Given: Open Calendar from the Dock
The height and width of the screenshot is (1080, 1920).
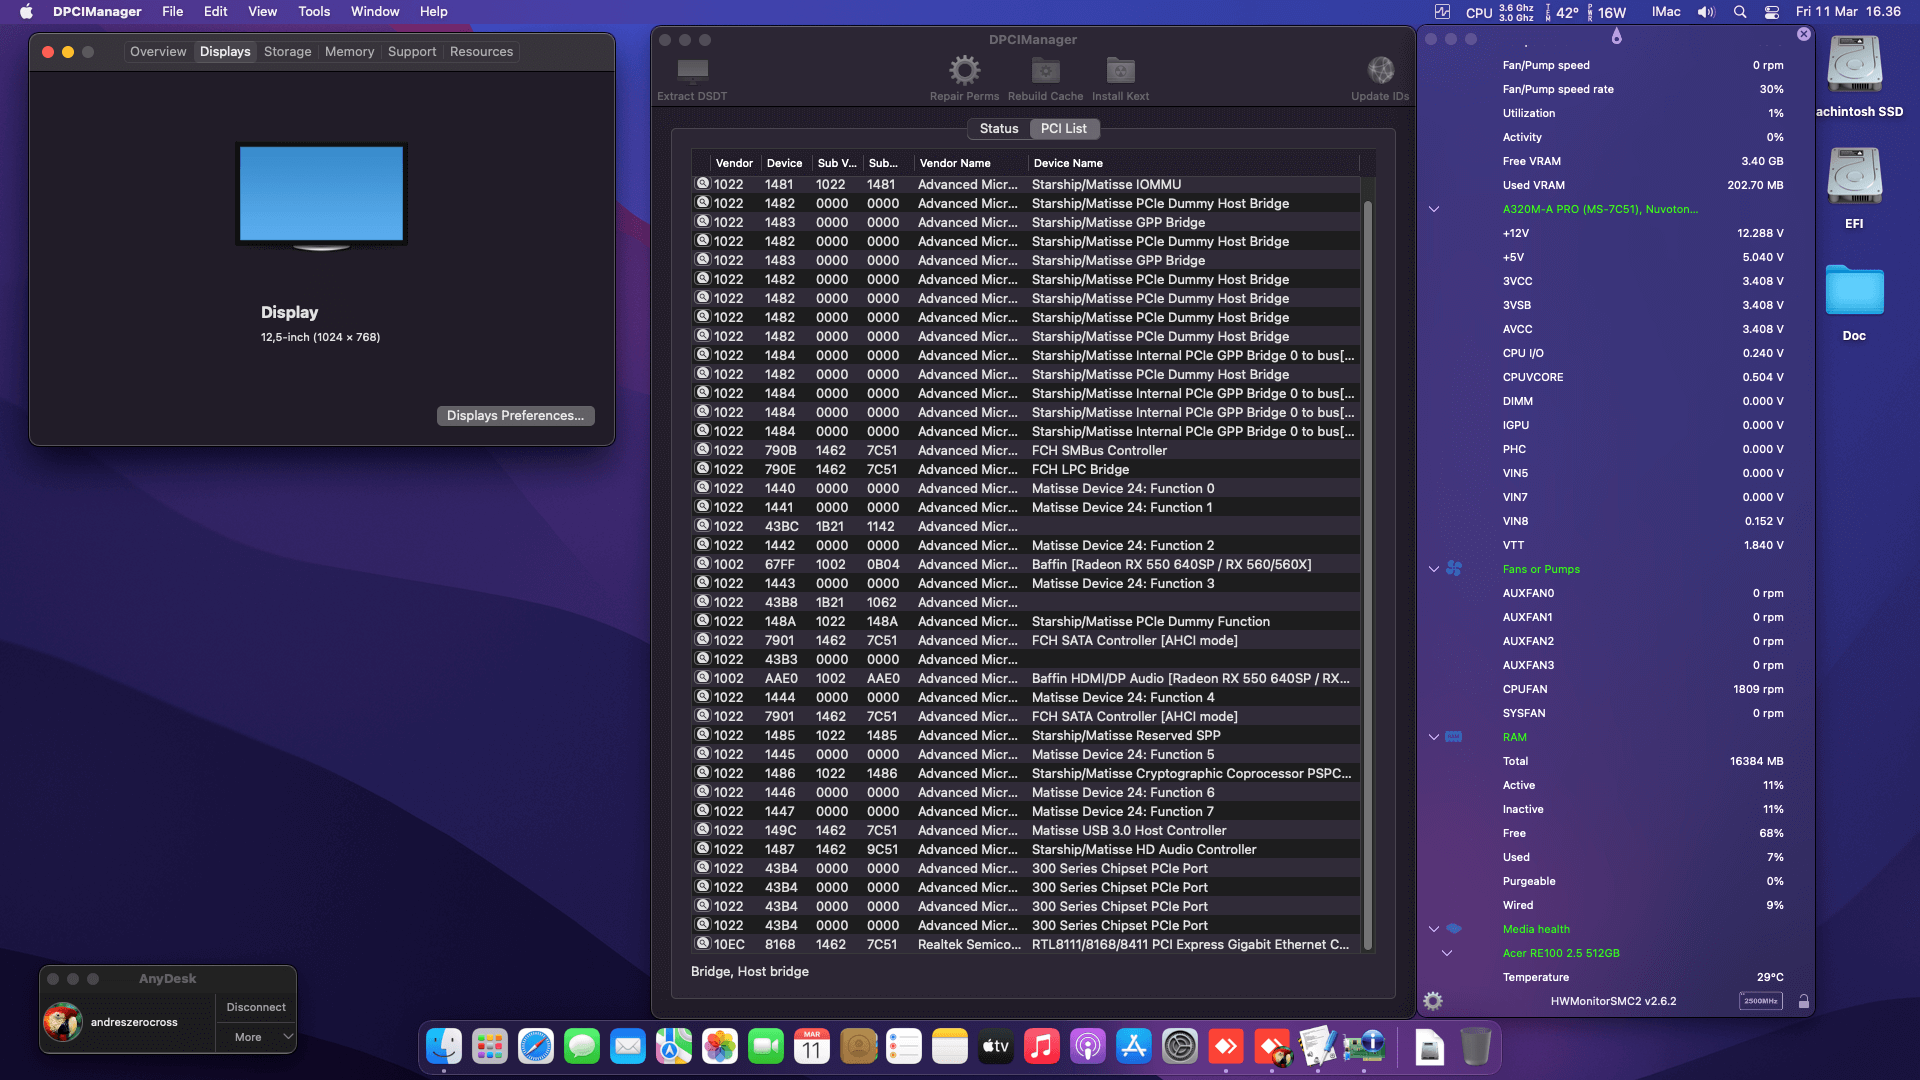Looking at the screenshot, I should pos(812,1047).
